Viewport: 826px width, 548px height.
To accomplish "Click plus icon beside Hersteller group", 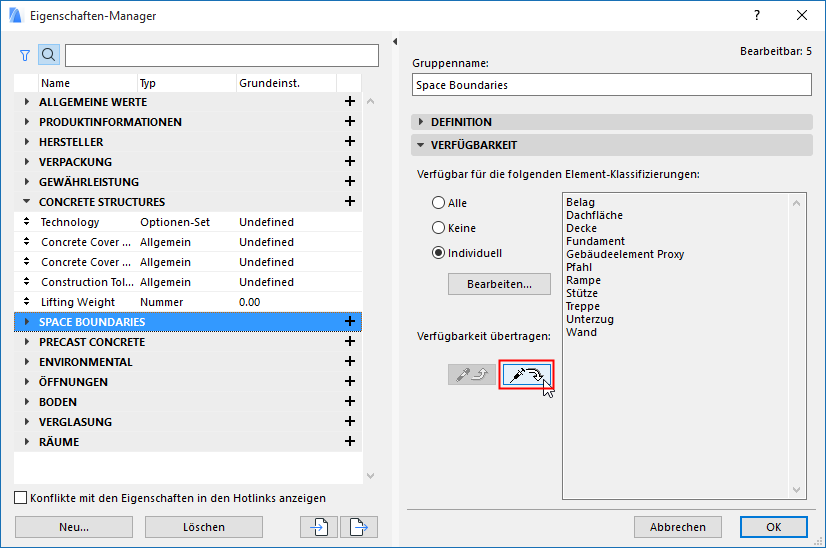I will 350,142.
